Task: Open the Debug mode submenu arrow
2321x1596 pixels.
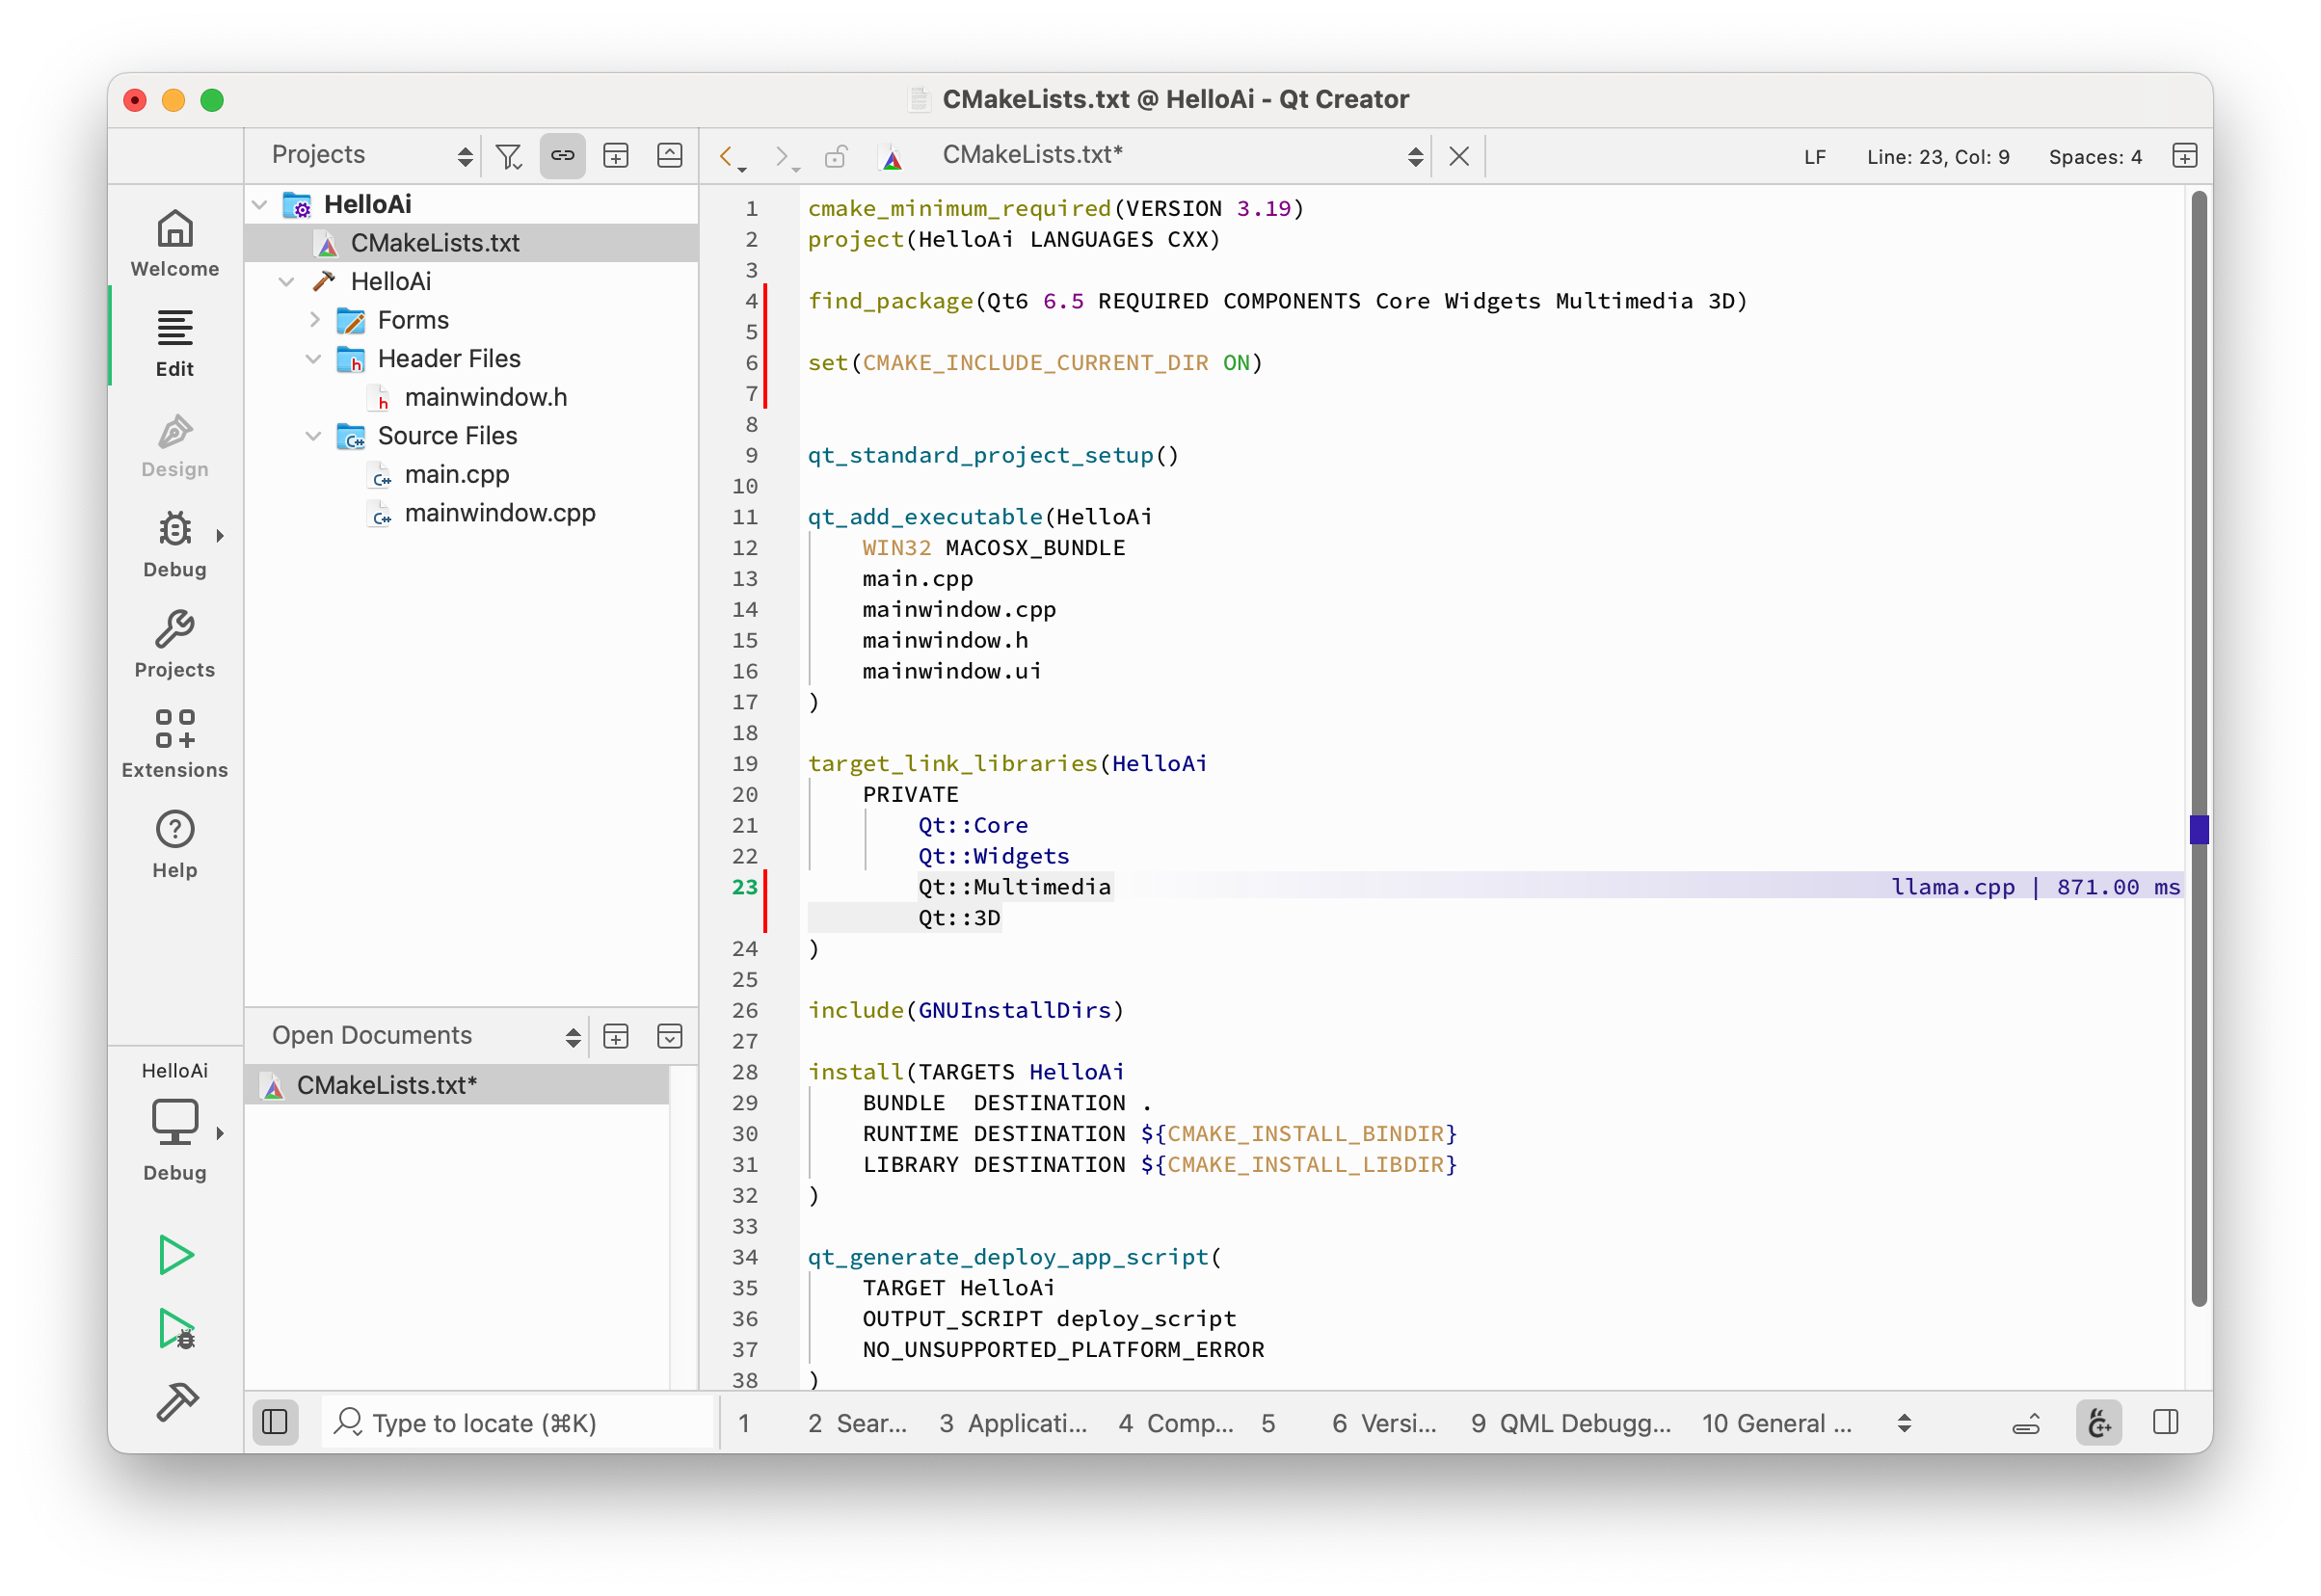Action: (x=220, y=536)
